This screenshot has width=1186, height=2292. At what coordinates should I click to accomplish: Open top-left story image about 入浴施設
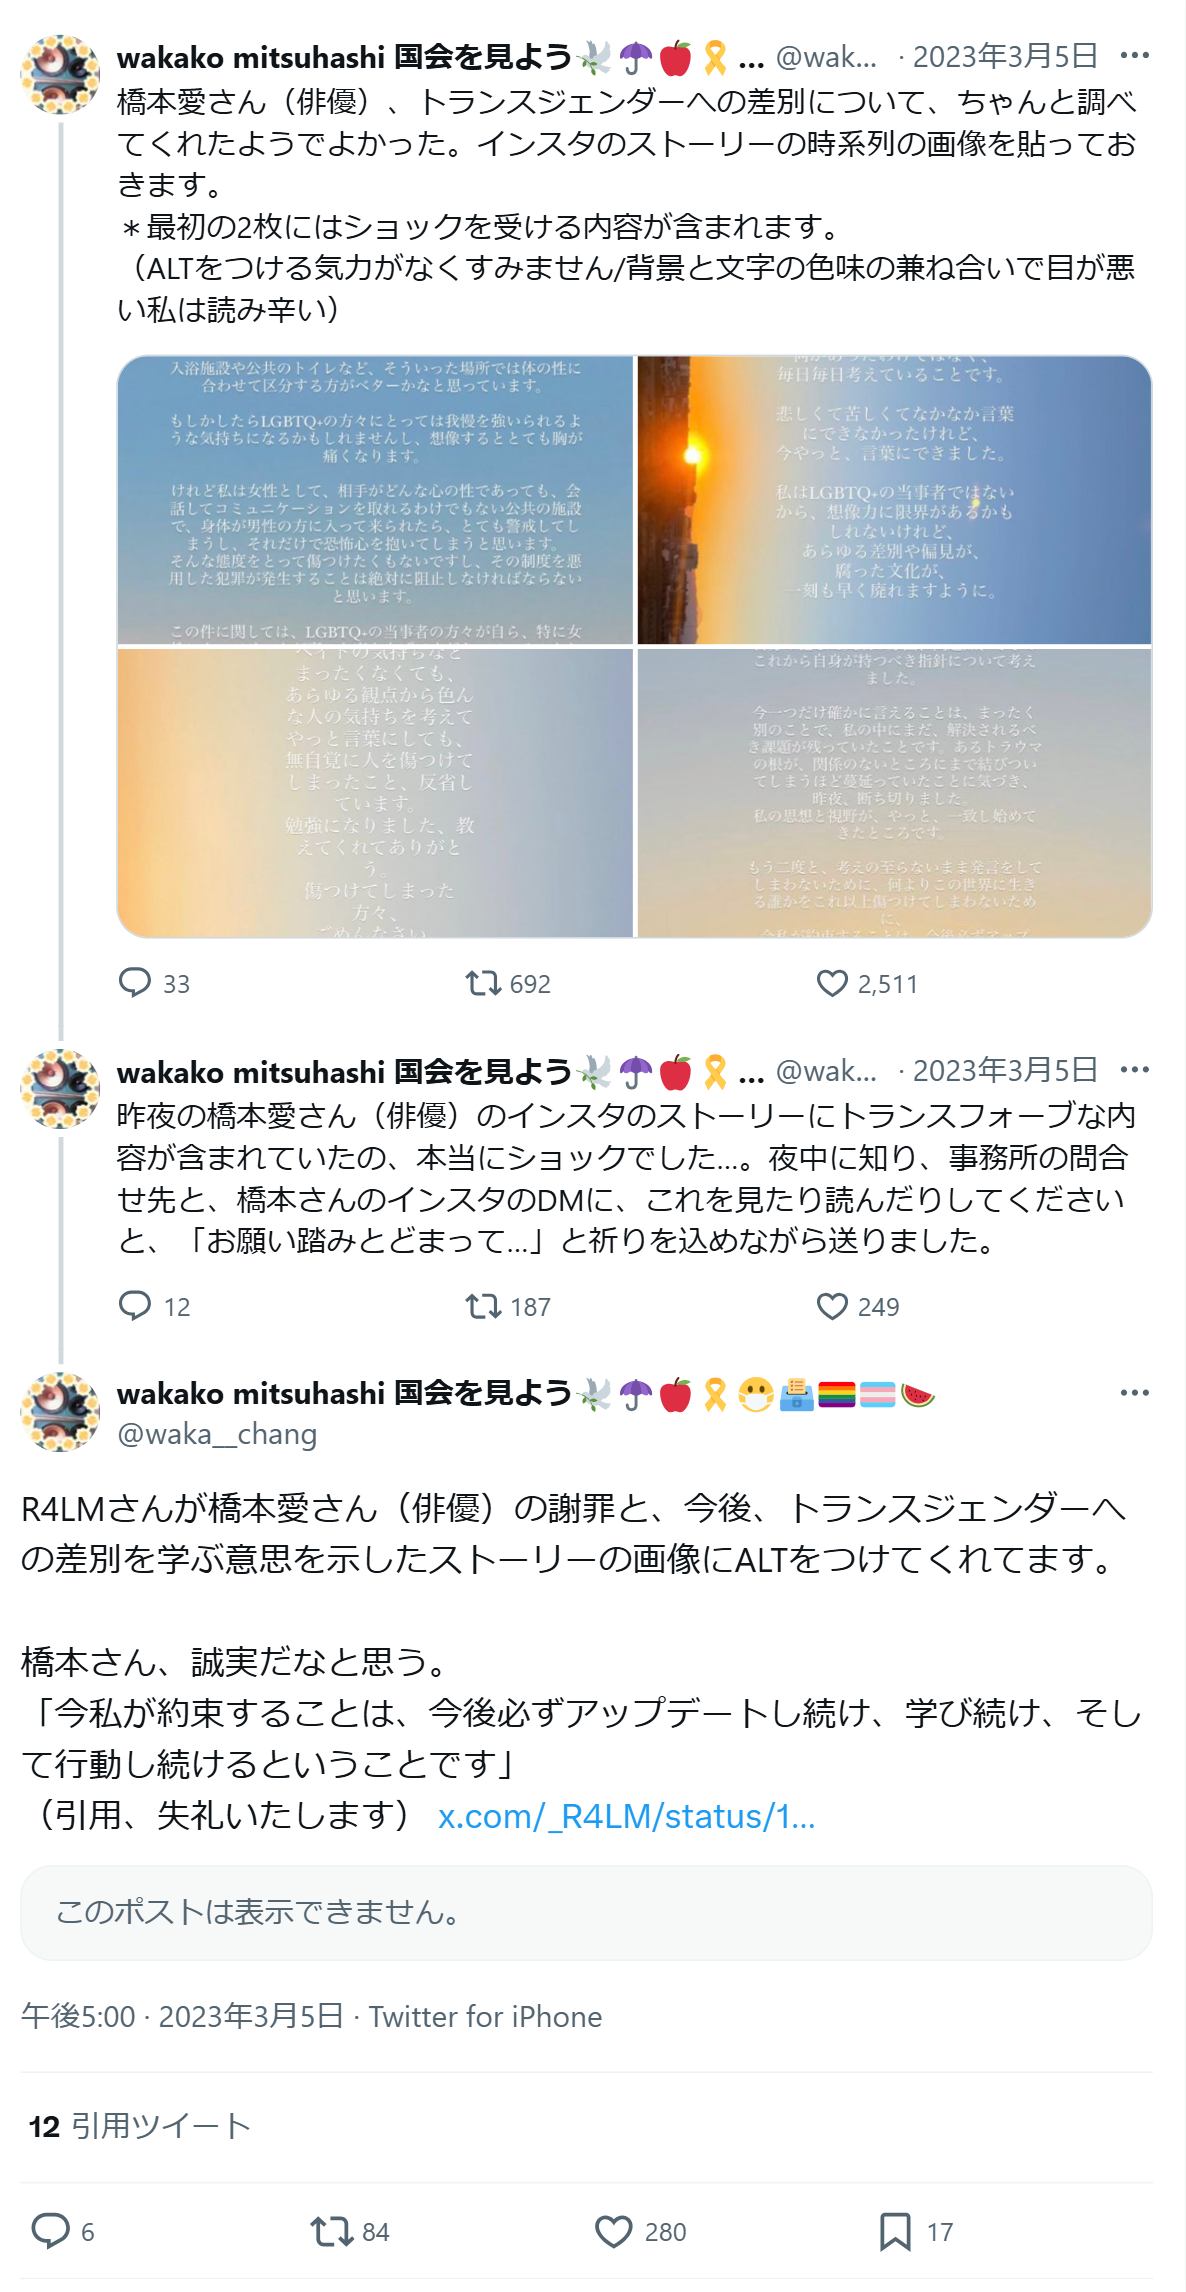click(376, 500)
